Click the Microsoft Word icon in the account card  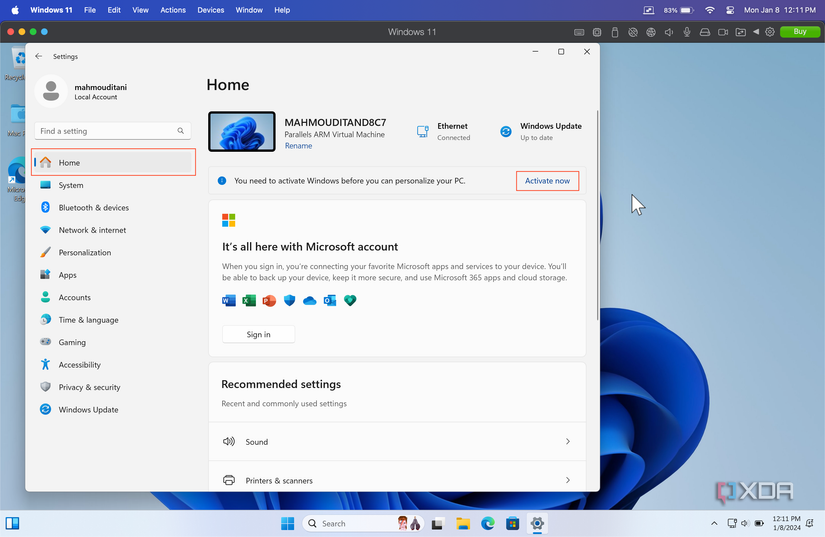pos(229,300)
